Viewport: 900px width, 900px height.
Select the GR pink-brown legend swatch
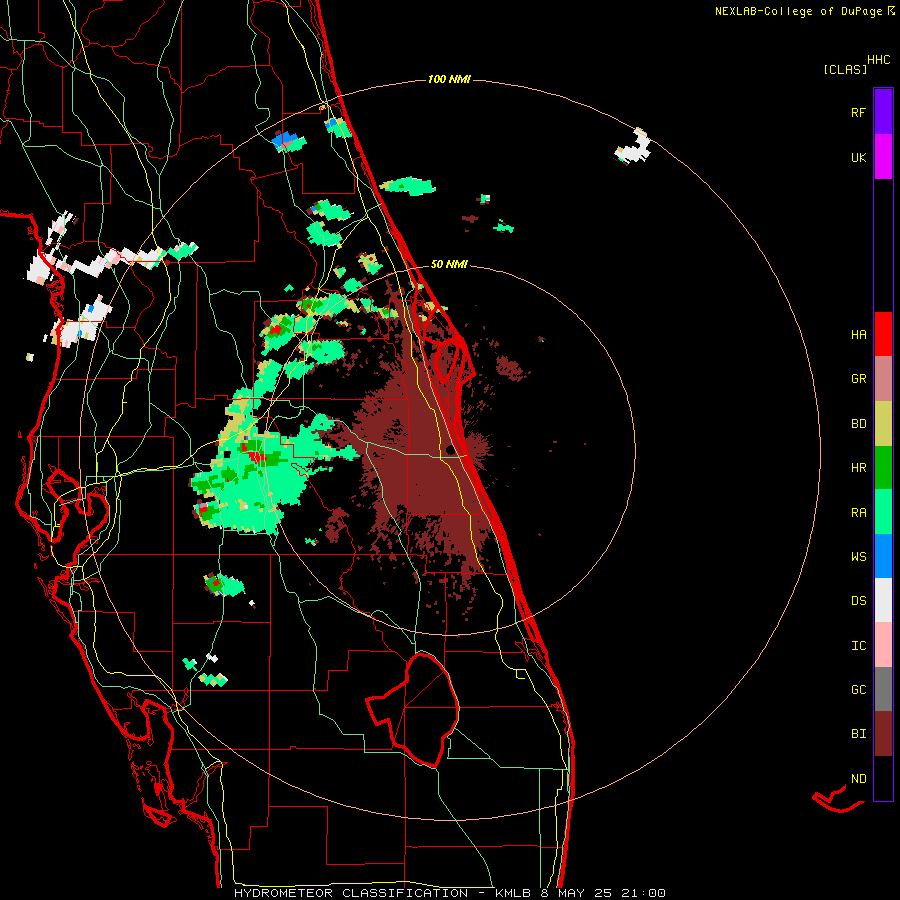[x=883, y=379]
